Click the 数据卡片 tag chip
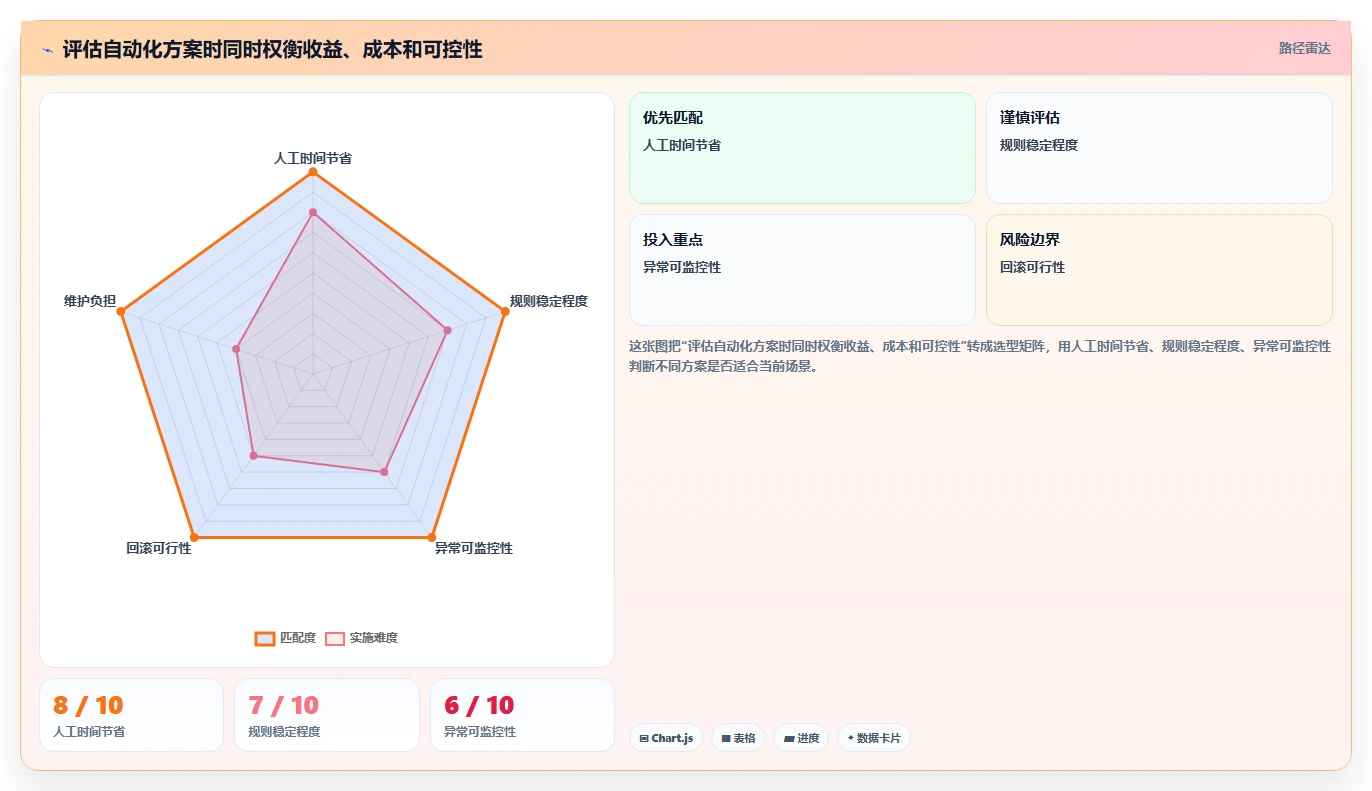 tap(874, 738)
